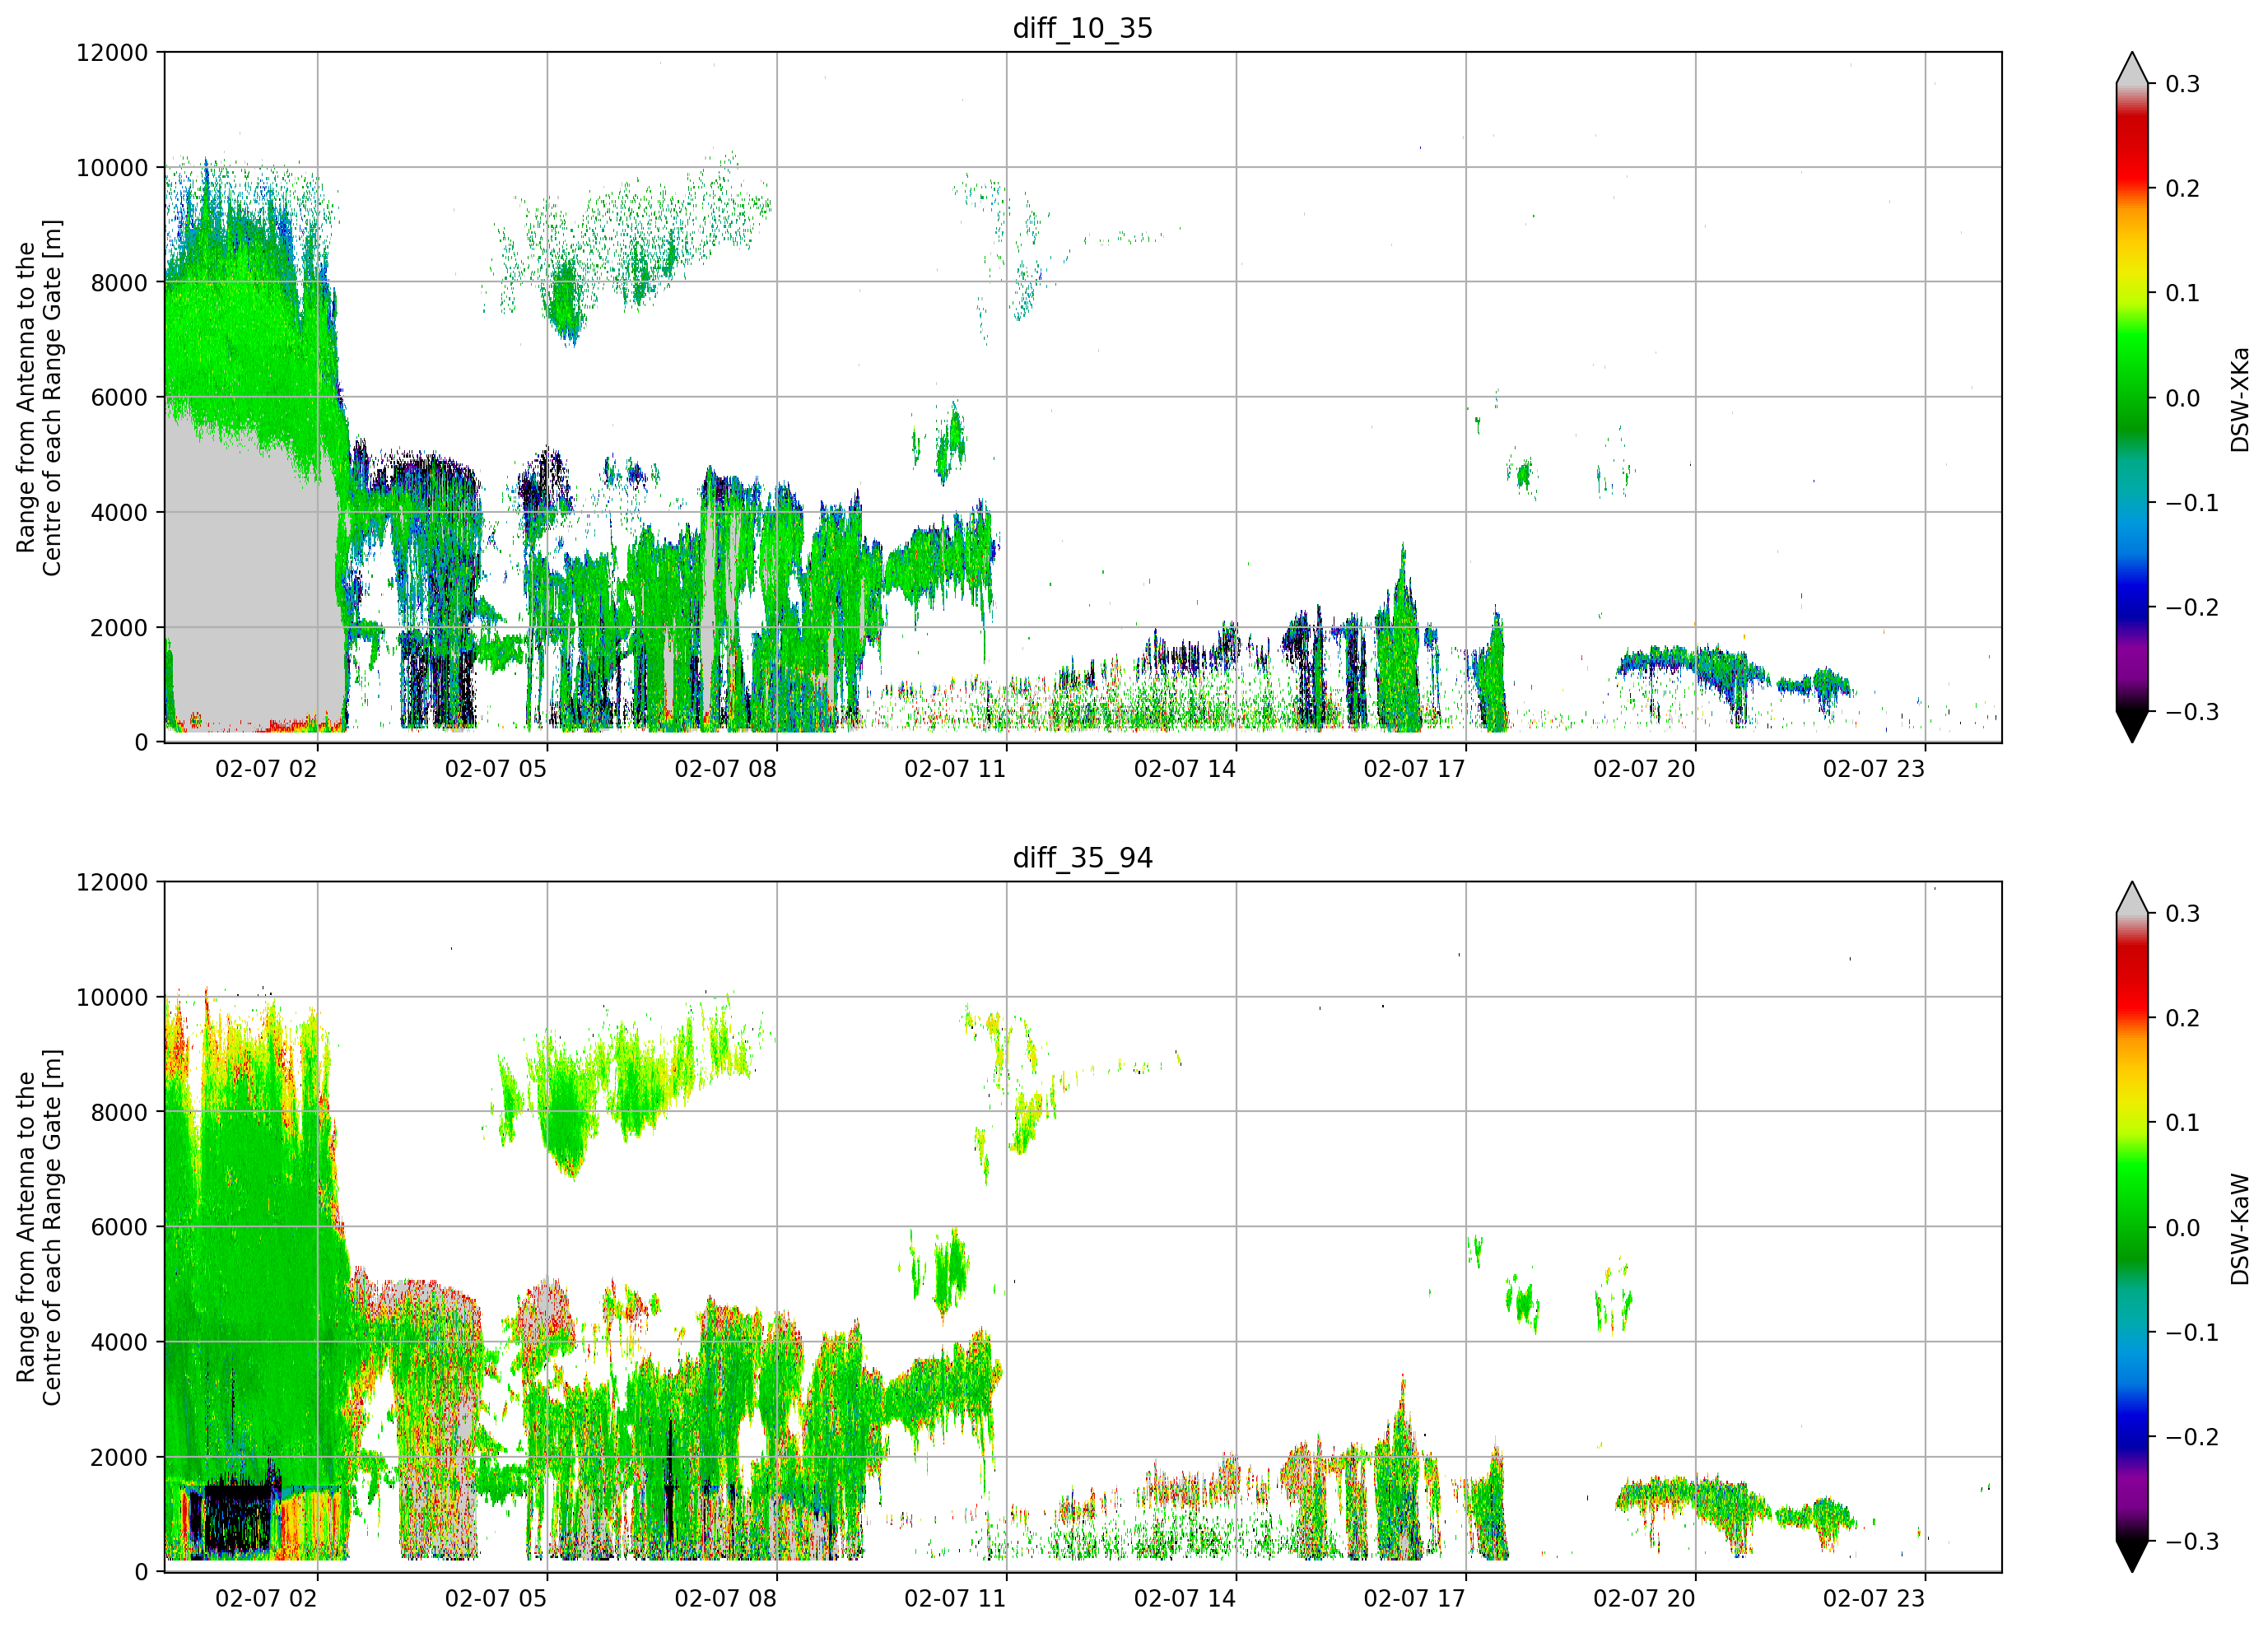The image size is (2268, 1628).
Task: Click the top colorbar upper gray arrow
Action: (2132, 68)
